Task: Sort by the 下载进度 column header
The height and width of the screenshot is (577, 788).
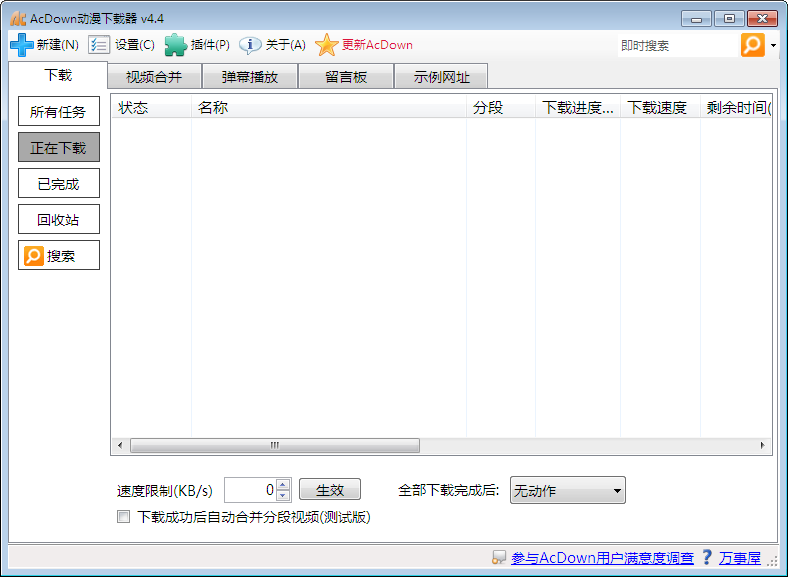Action: pyautogui.click(x=578, y=108)
